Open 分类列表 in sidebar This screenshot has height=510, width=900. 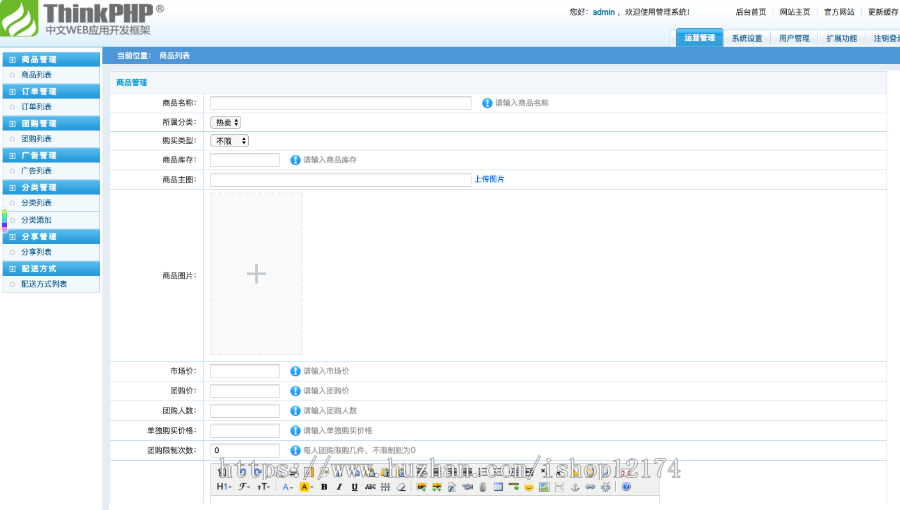36,203
